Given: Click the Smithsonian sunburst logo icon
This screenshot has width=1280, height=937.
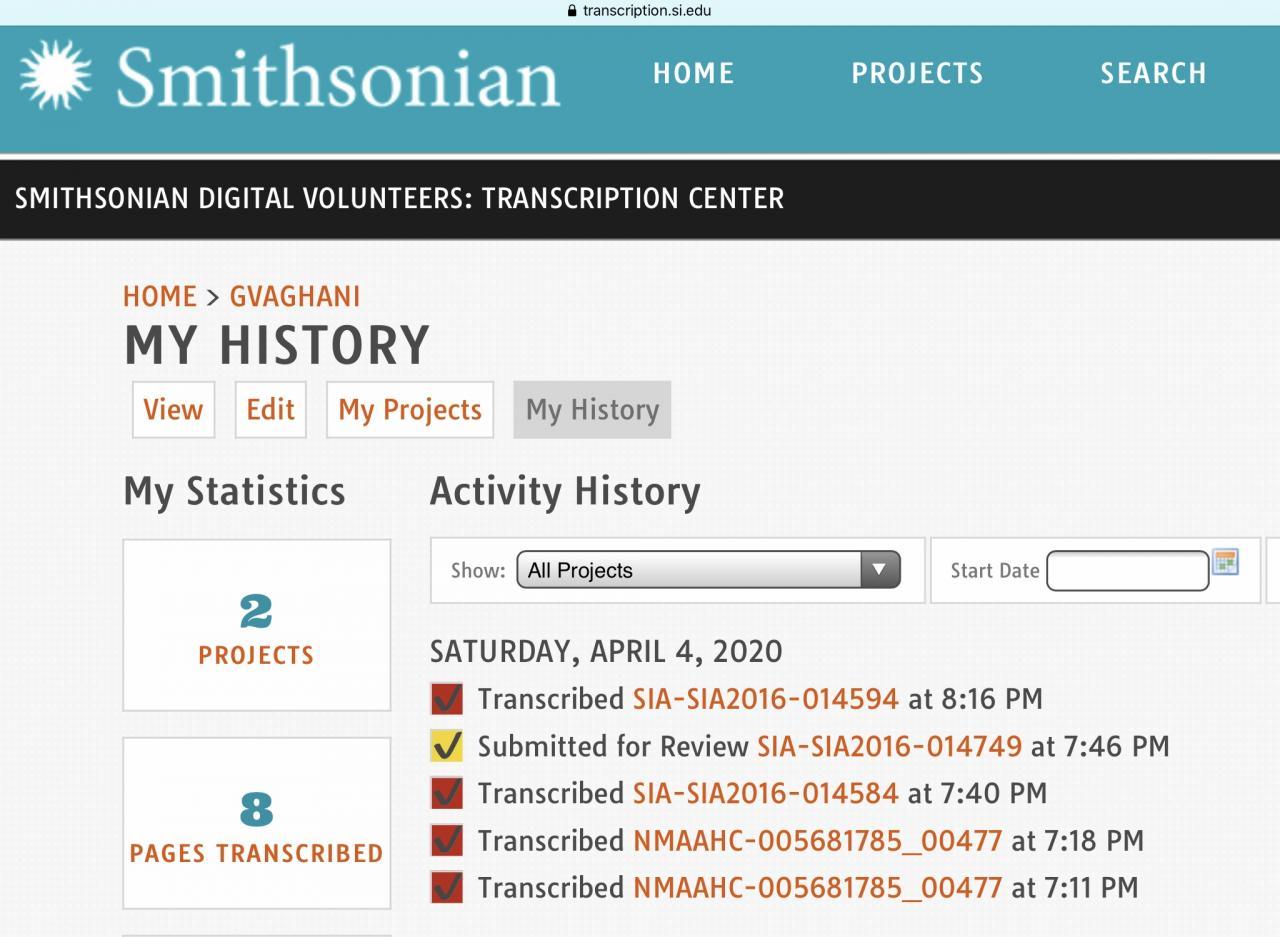Looking at the screenshot, I should 55,75.
